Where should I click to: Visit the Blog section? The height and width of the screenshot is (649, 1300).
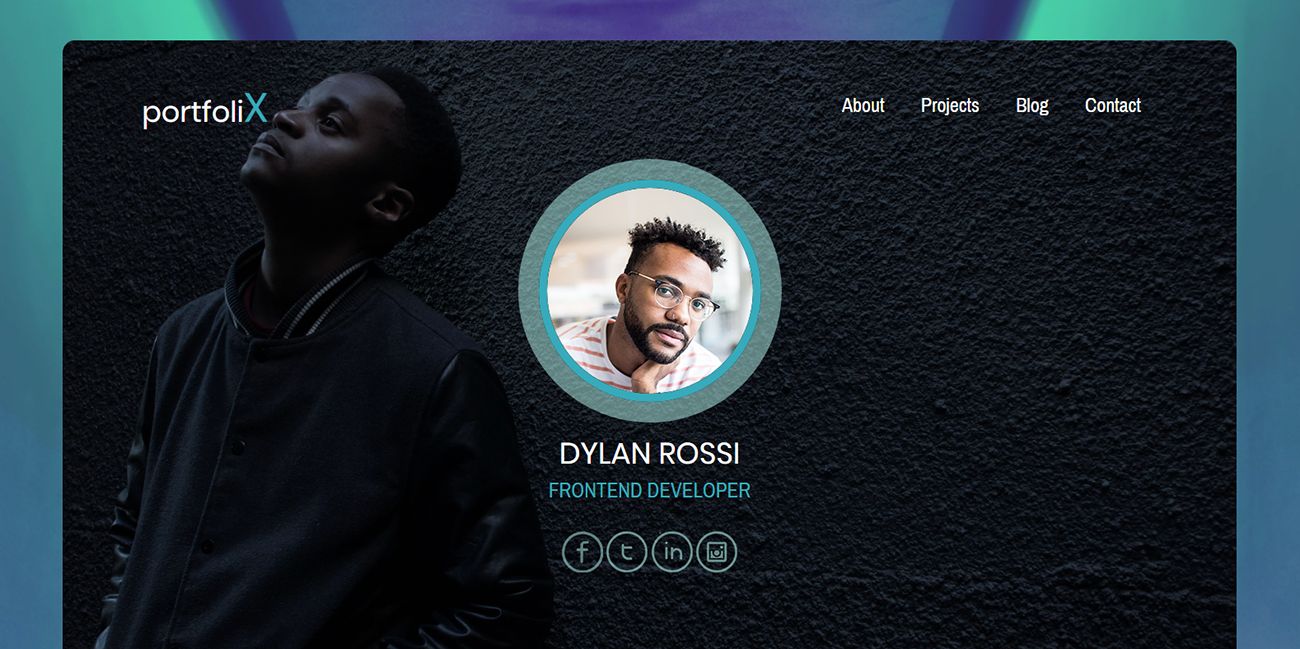point(1032,105)
